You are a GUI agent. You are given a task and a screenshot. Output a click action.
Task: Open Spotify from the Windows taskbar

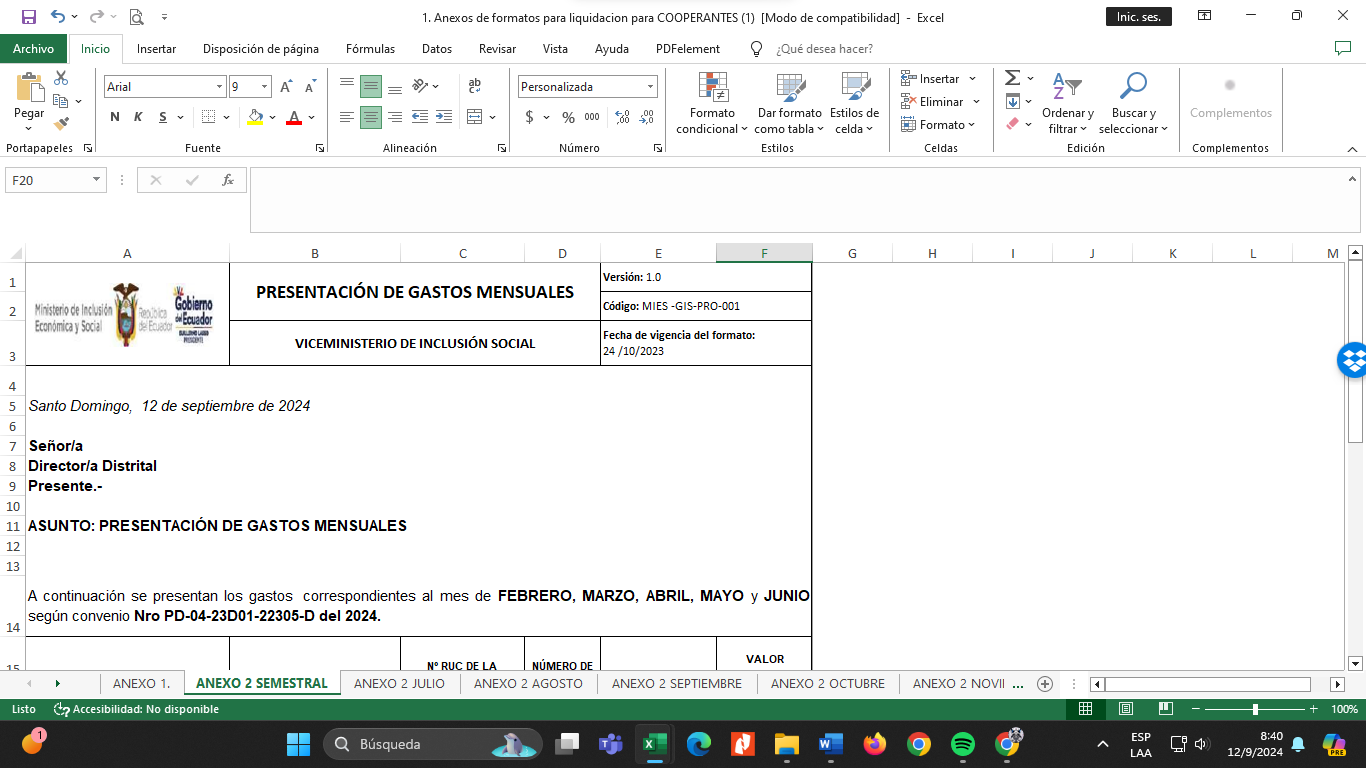click(x=963, y=744)
